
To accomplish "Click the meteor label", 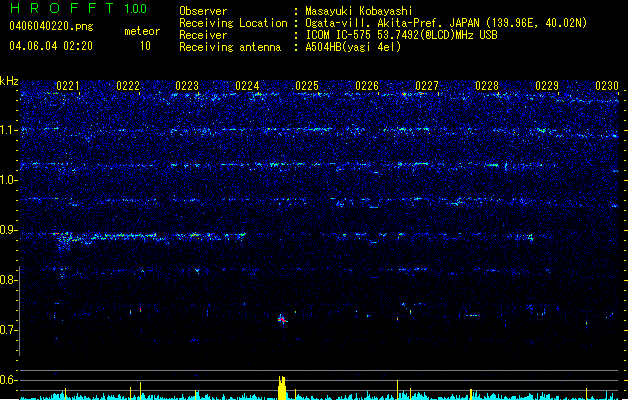I will [x=142, y=31].
